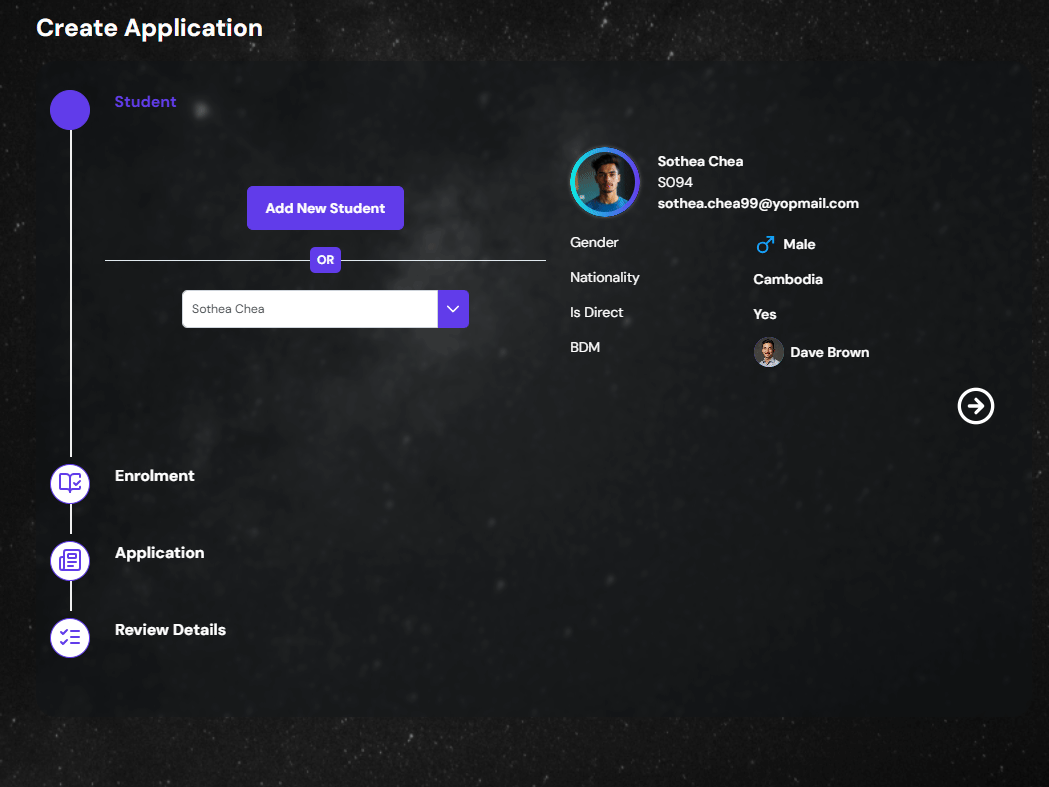This screenshot has height=787, width=1049.
Task: Click Dave Brown's small avatar
Action: coord(768,352)
